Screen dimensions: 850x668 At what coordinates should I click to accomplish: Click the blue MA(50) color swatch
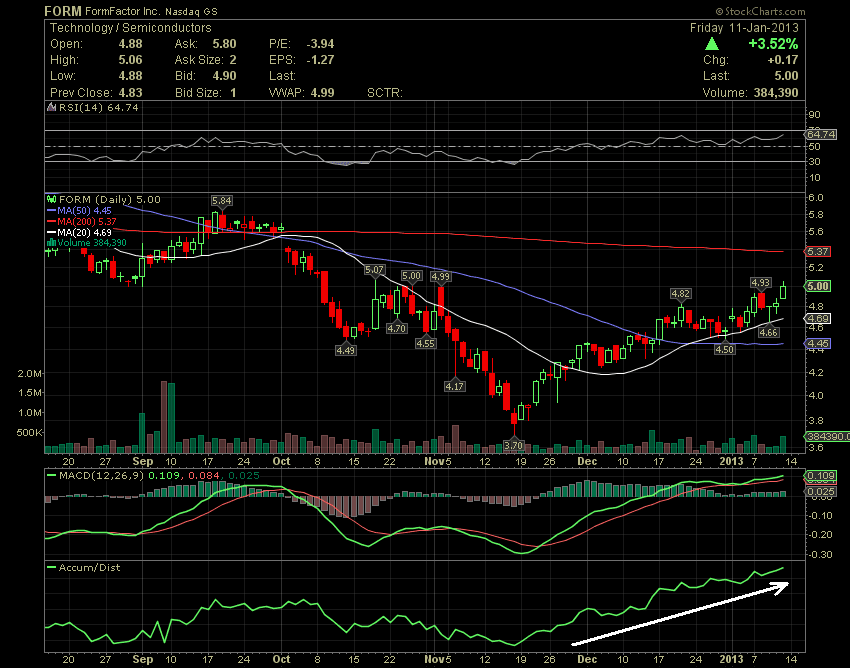point(51,211)
